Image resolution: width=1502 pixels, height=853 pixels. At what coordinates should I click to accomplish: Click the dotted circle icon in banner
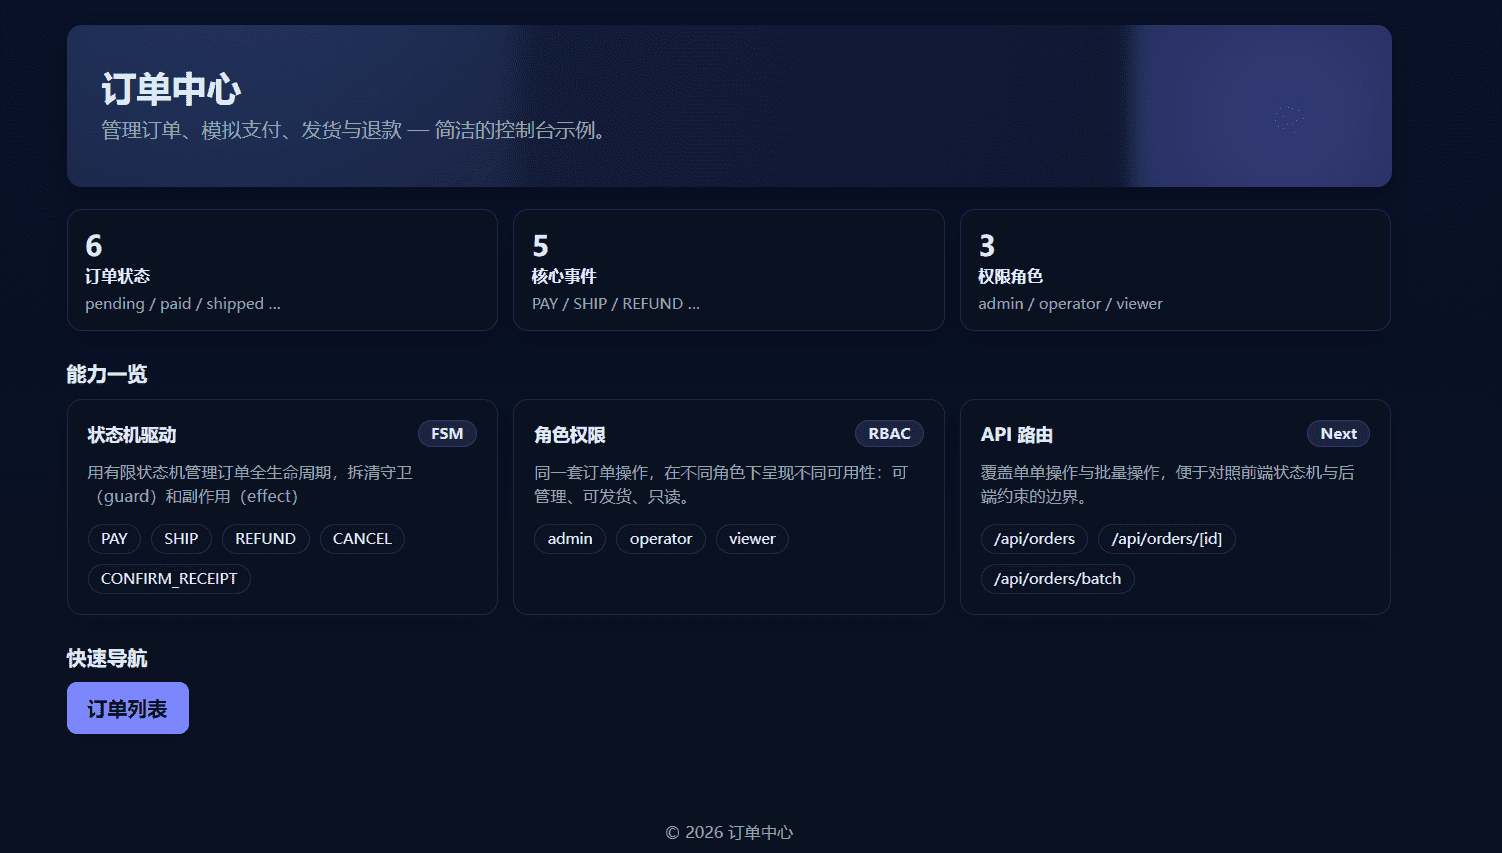(1289, 119)
